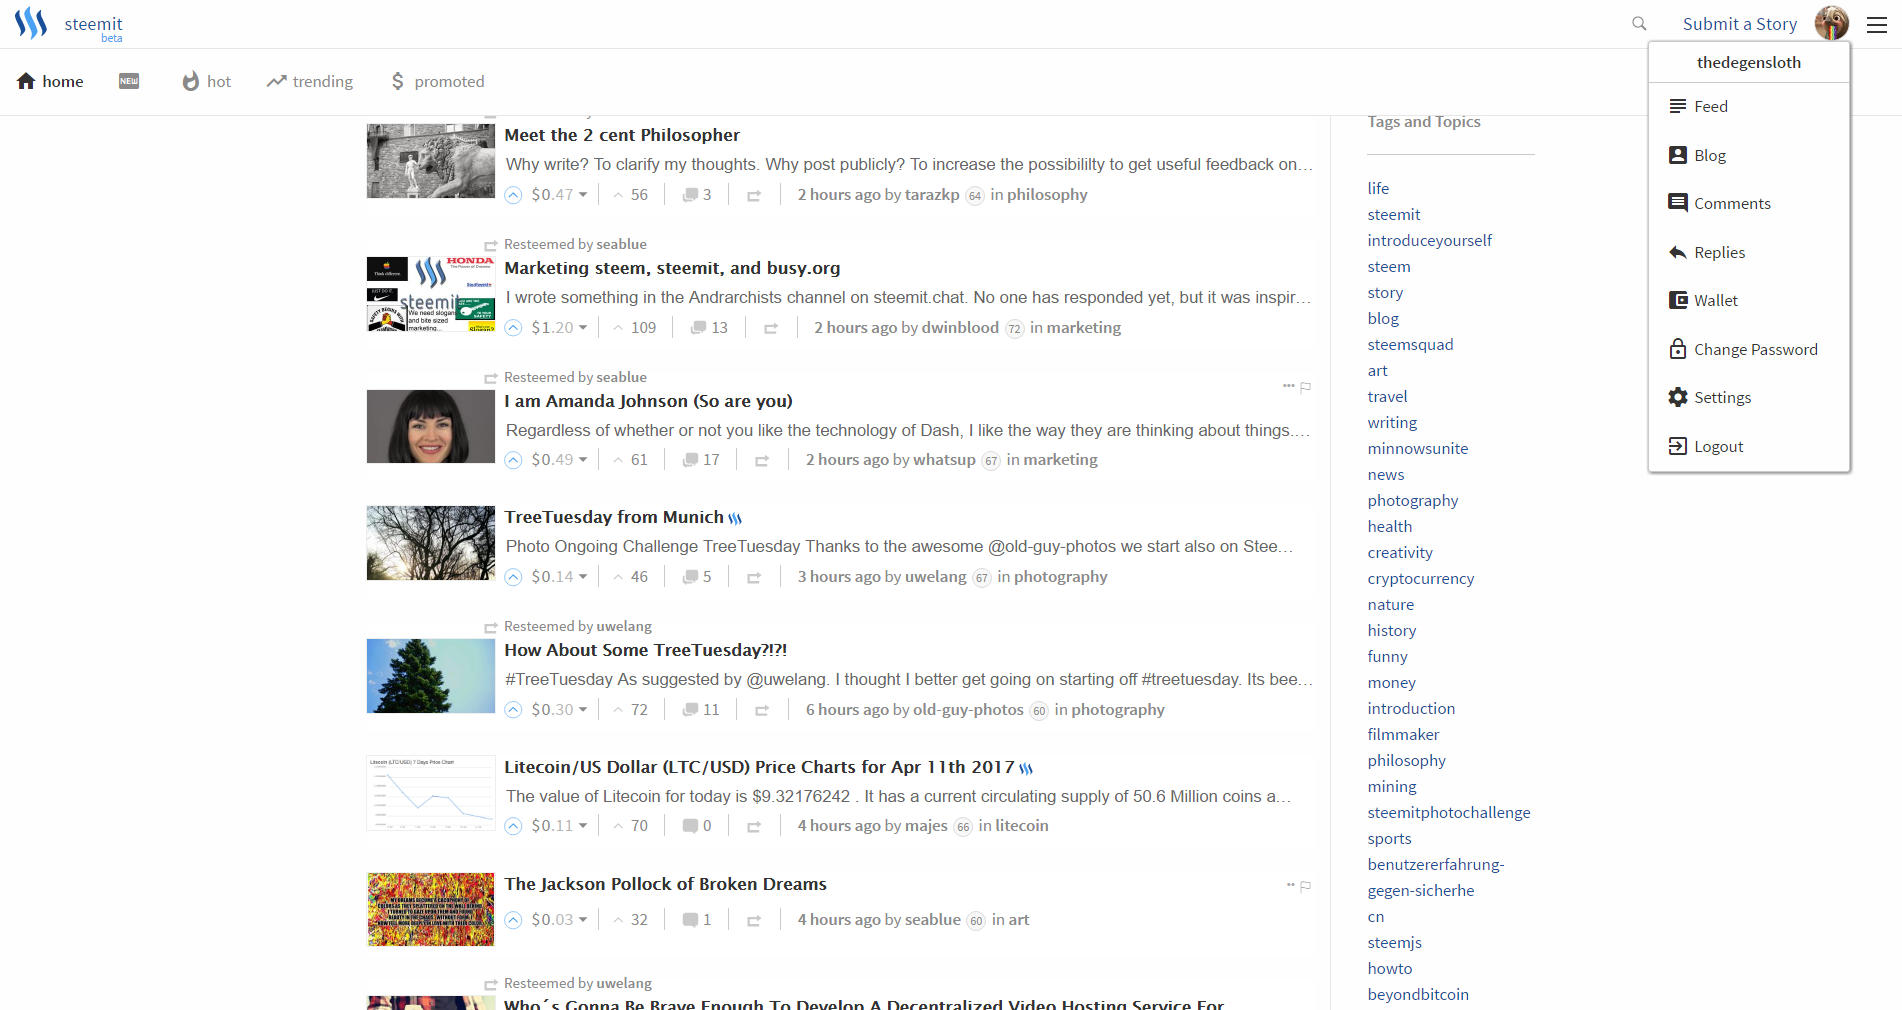Click Submit a Story link
Viewport: 1902px width, 1010px height.
[x=1740, y=24]
